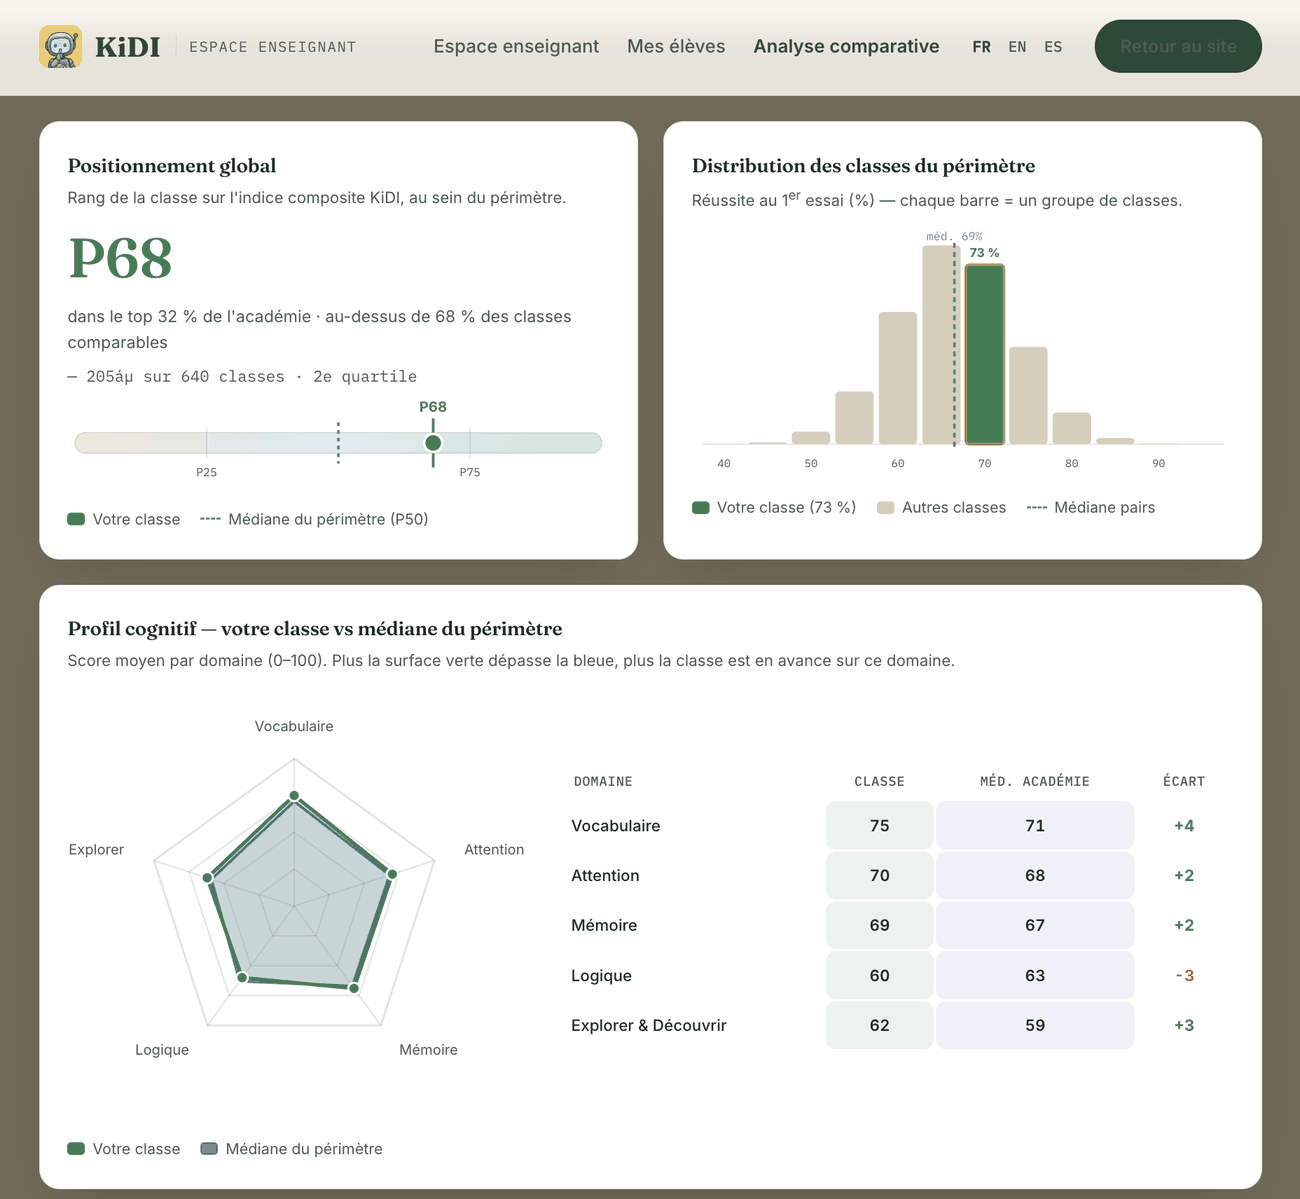Click the green swatch beside Votre classe (73 %)

point(701,508)
